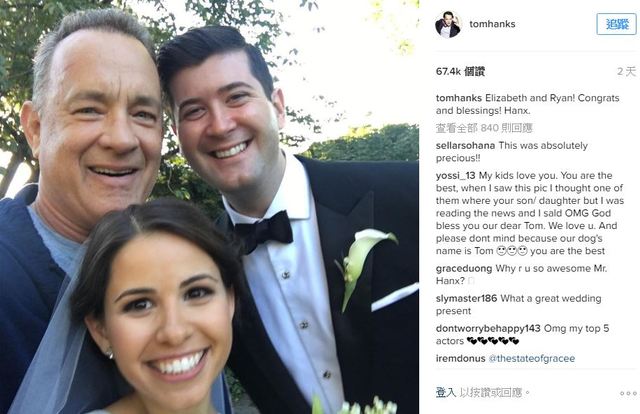Click the heart emojis in dontworrybehappy143's comment
This screenshot has height=414, width=640.
[x=493, y=341]
